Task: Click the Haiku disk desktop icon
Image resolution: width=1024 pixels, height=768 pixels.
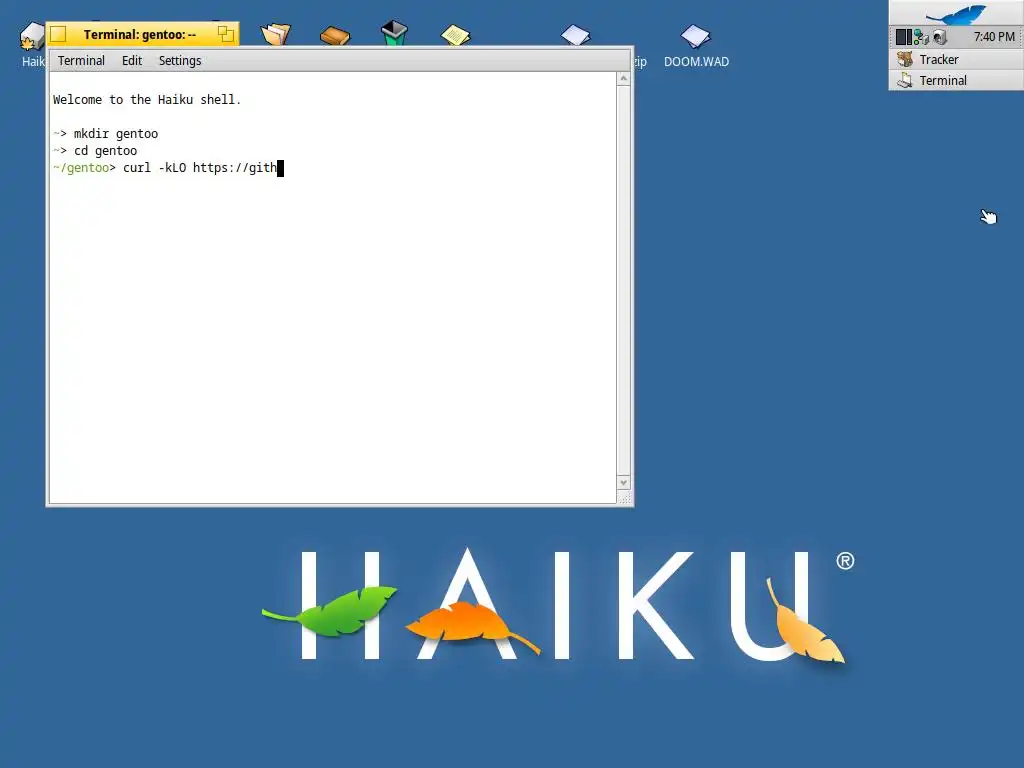Action: pos(31,37)
